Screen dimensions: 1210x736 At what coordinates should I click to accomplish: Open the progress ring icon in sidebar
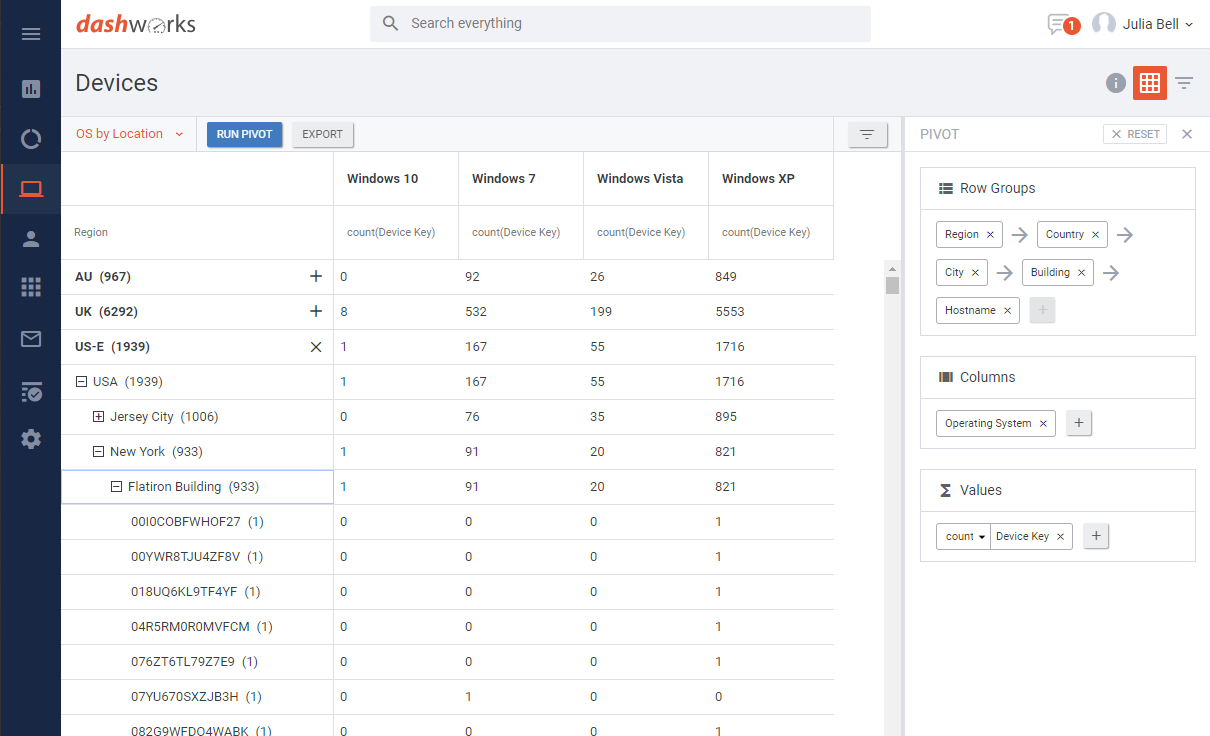(31, 139)
